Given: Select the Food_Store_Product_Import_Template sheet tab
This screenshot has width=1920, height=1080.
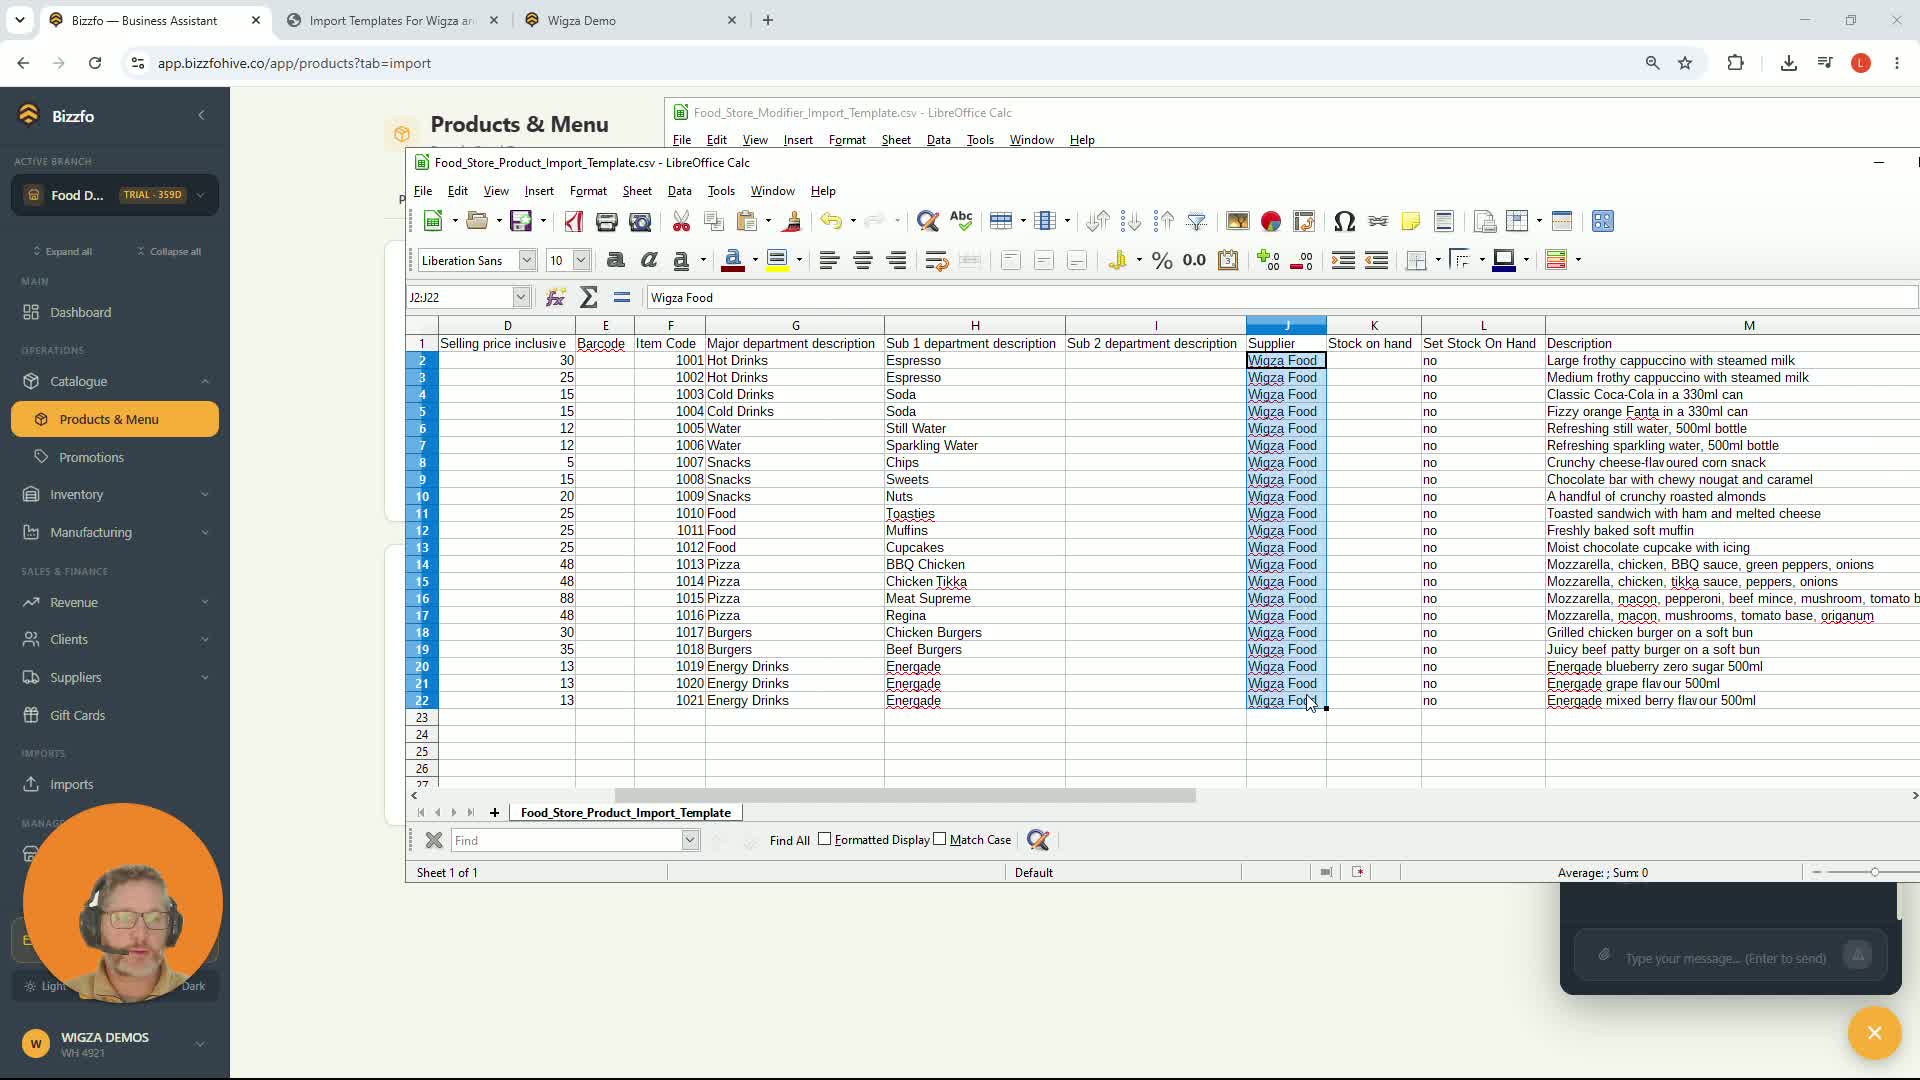Looking at the screenshot, I should (625, 812).
